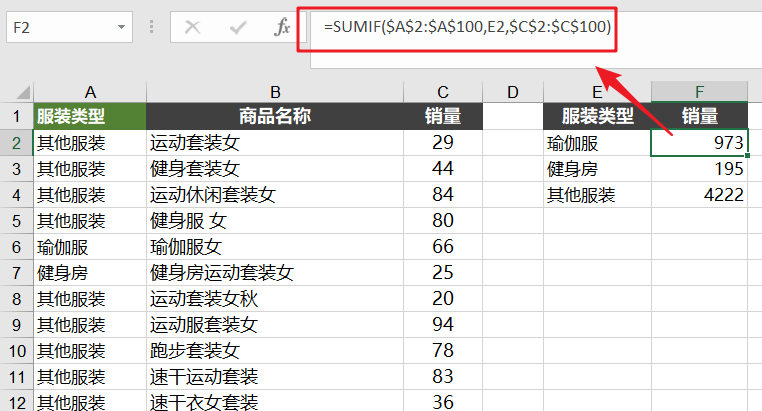This screenshot has width=762, height=411.
Task: Select row 8 header
Action: tap(17, 299)
